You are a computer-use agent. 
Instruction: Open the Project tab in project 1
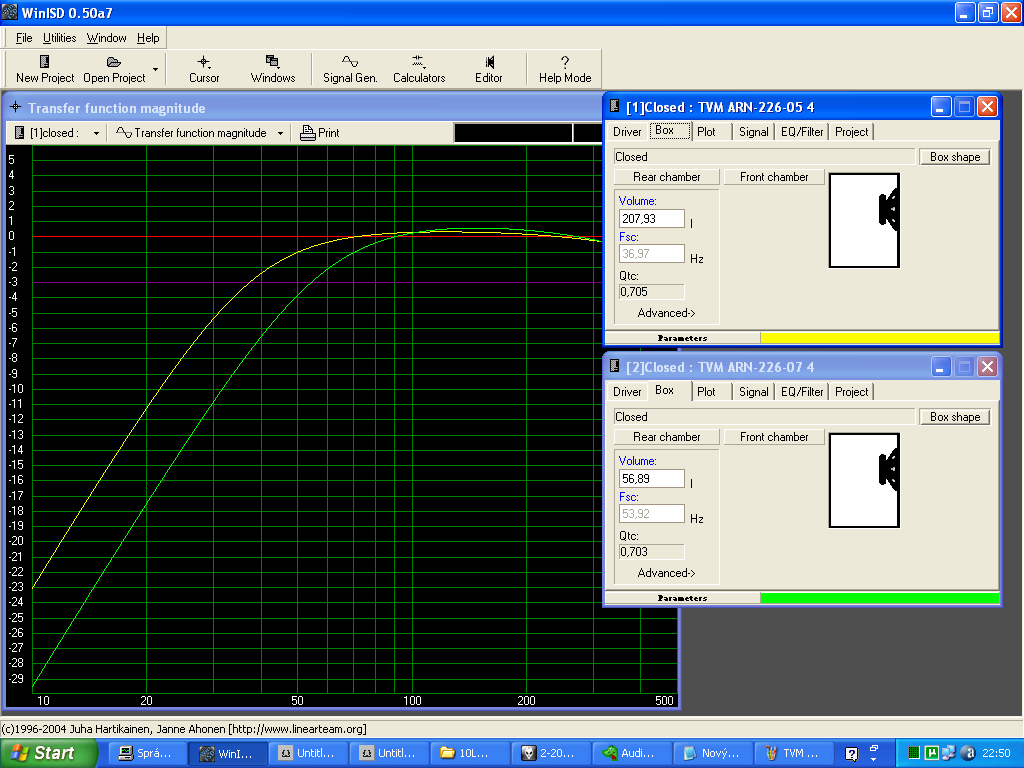pyautogui.click(x=852, y=132)
